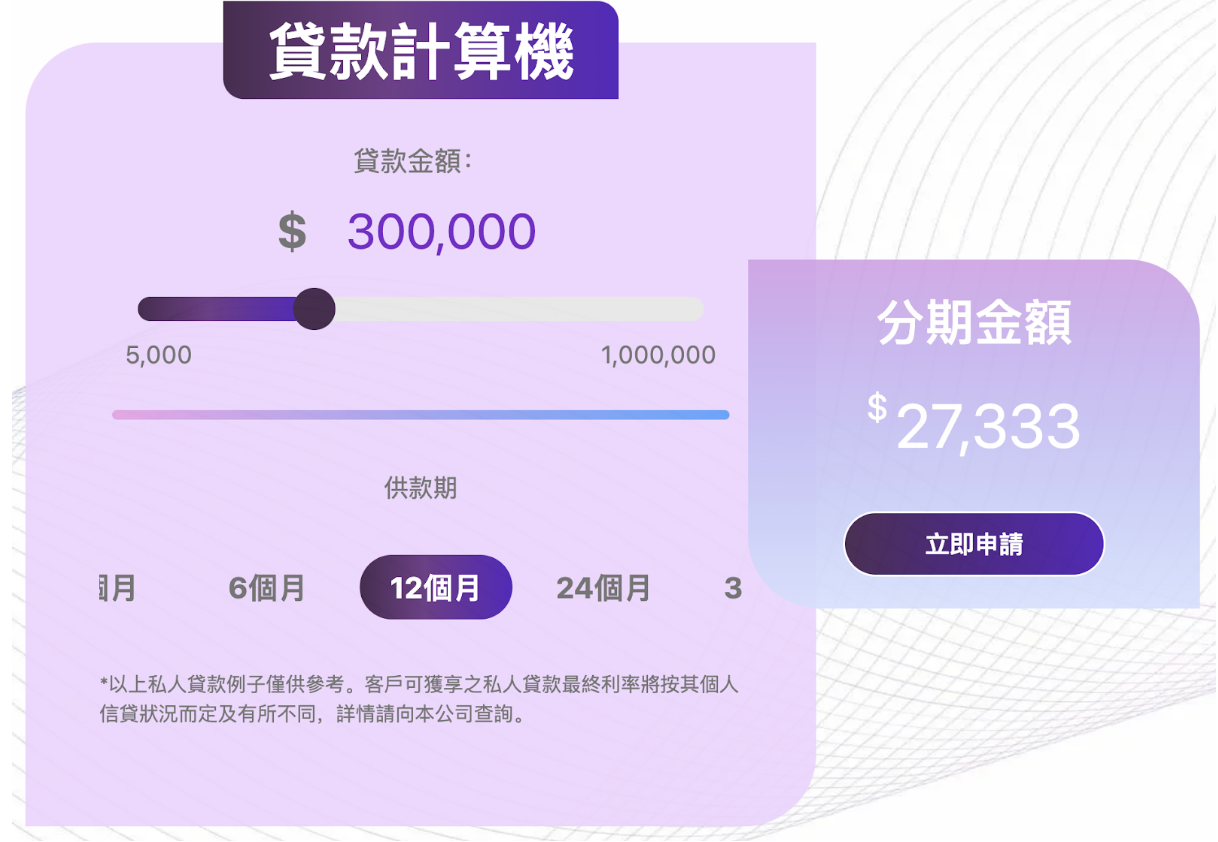Screen dimensions: 1218x842
Task: Select the 6個月 repayment period
Action: tap(267, 588)
